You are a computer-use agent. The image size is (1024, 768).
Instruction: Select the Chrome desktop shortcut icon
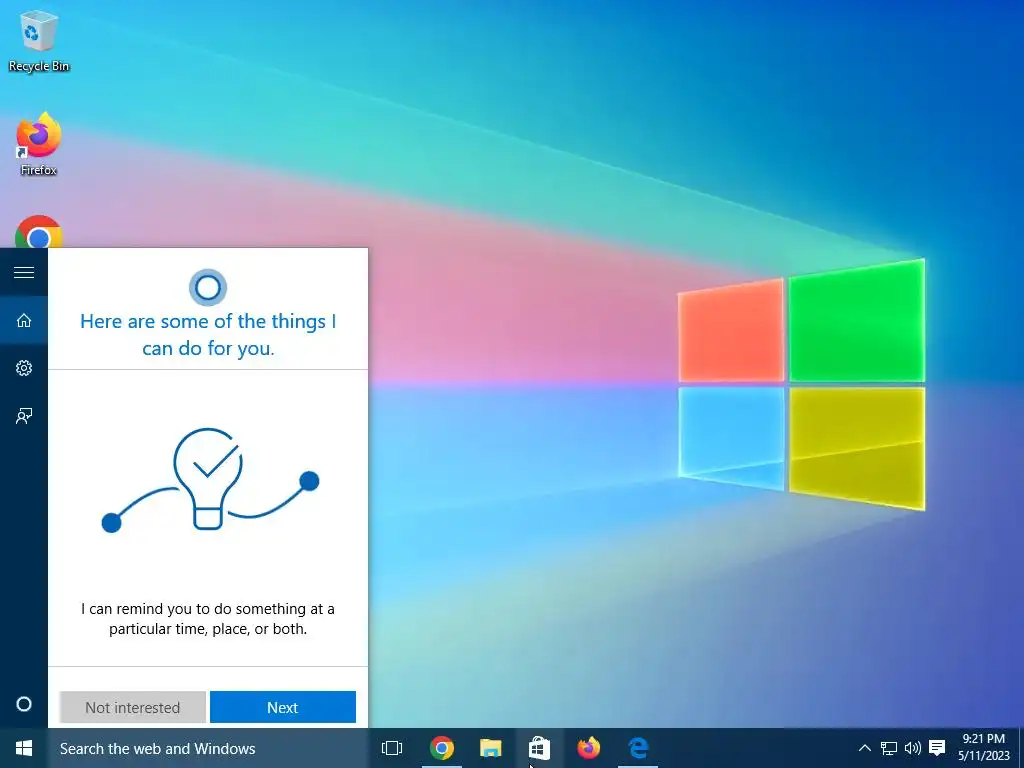pos(39,232)
